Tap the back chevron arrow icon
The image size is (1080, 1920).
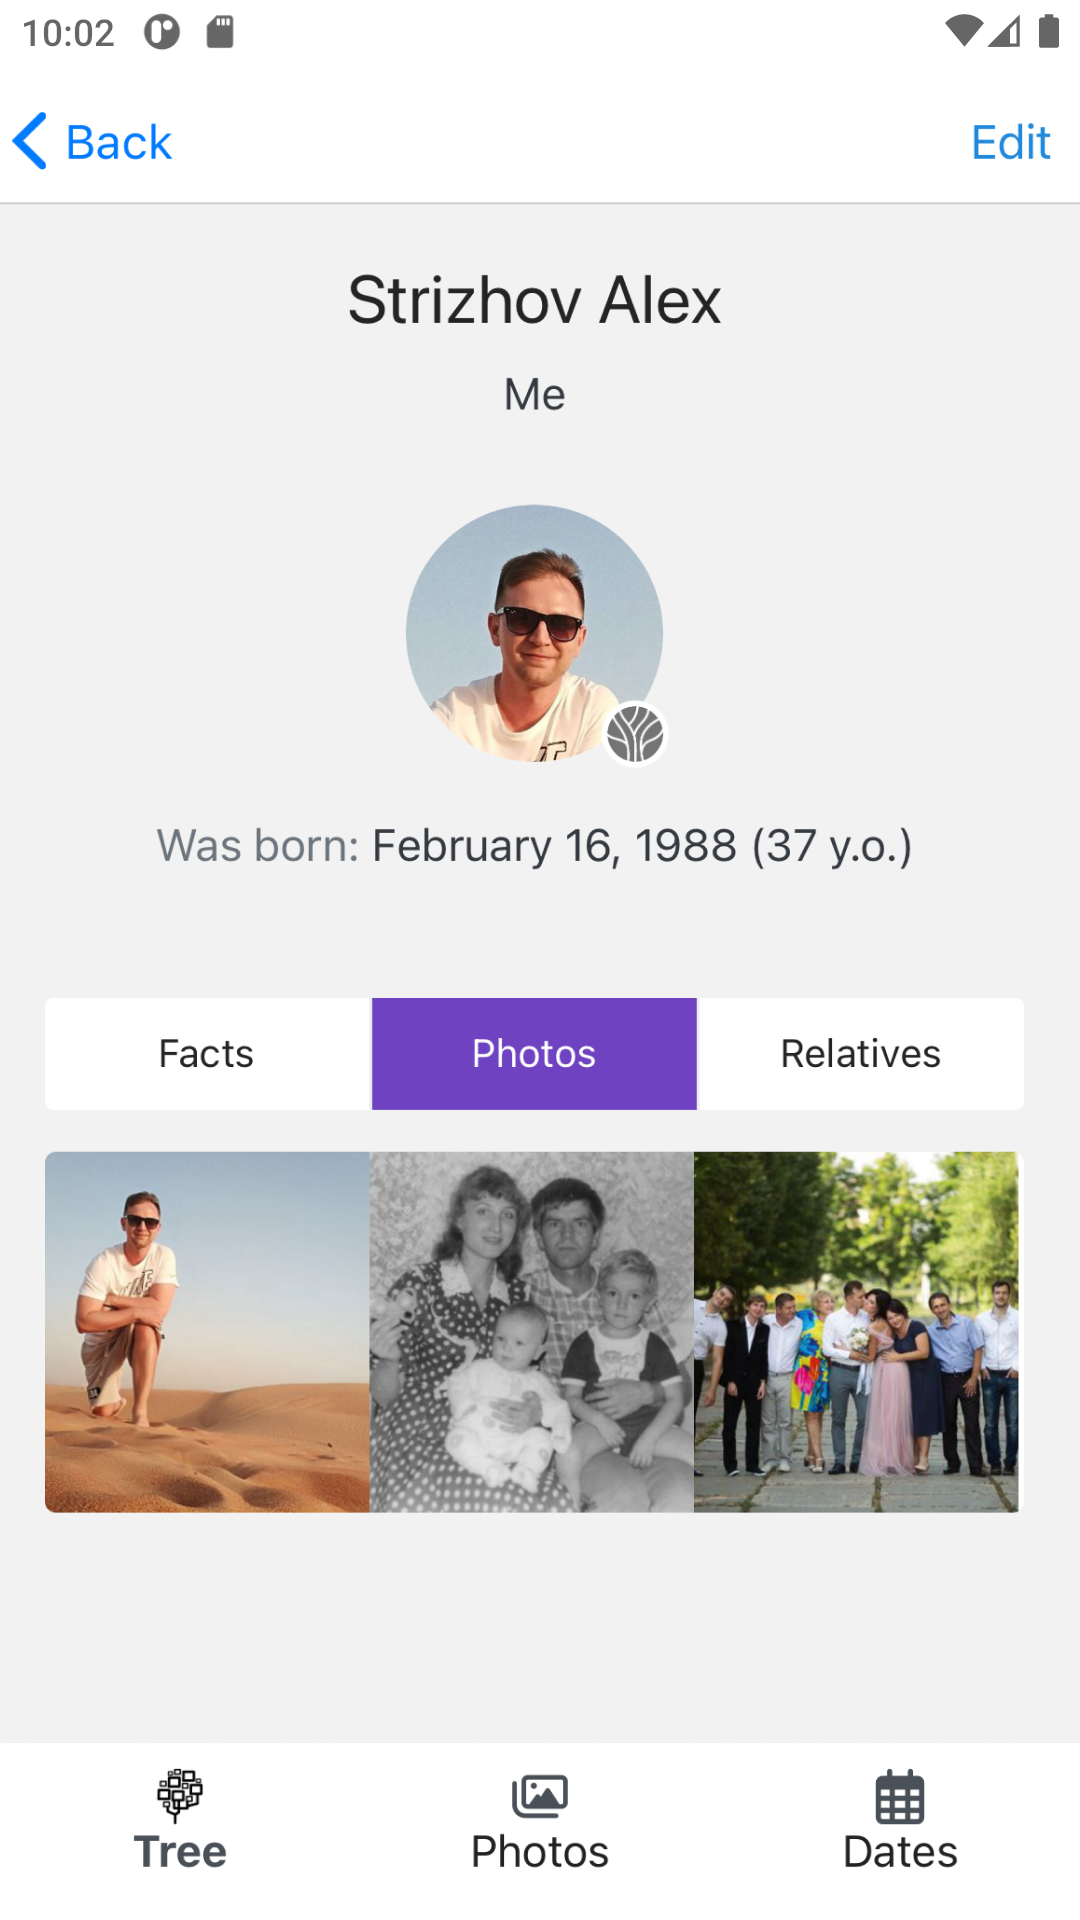click(30, 141)
